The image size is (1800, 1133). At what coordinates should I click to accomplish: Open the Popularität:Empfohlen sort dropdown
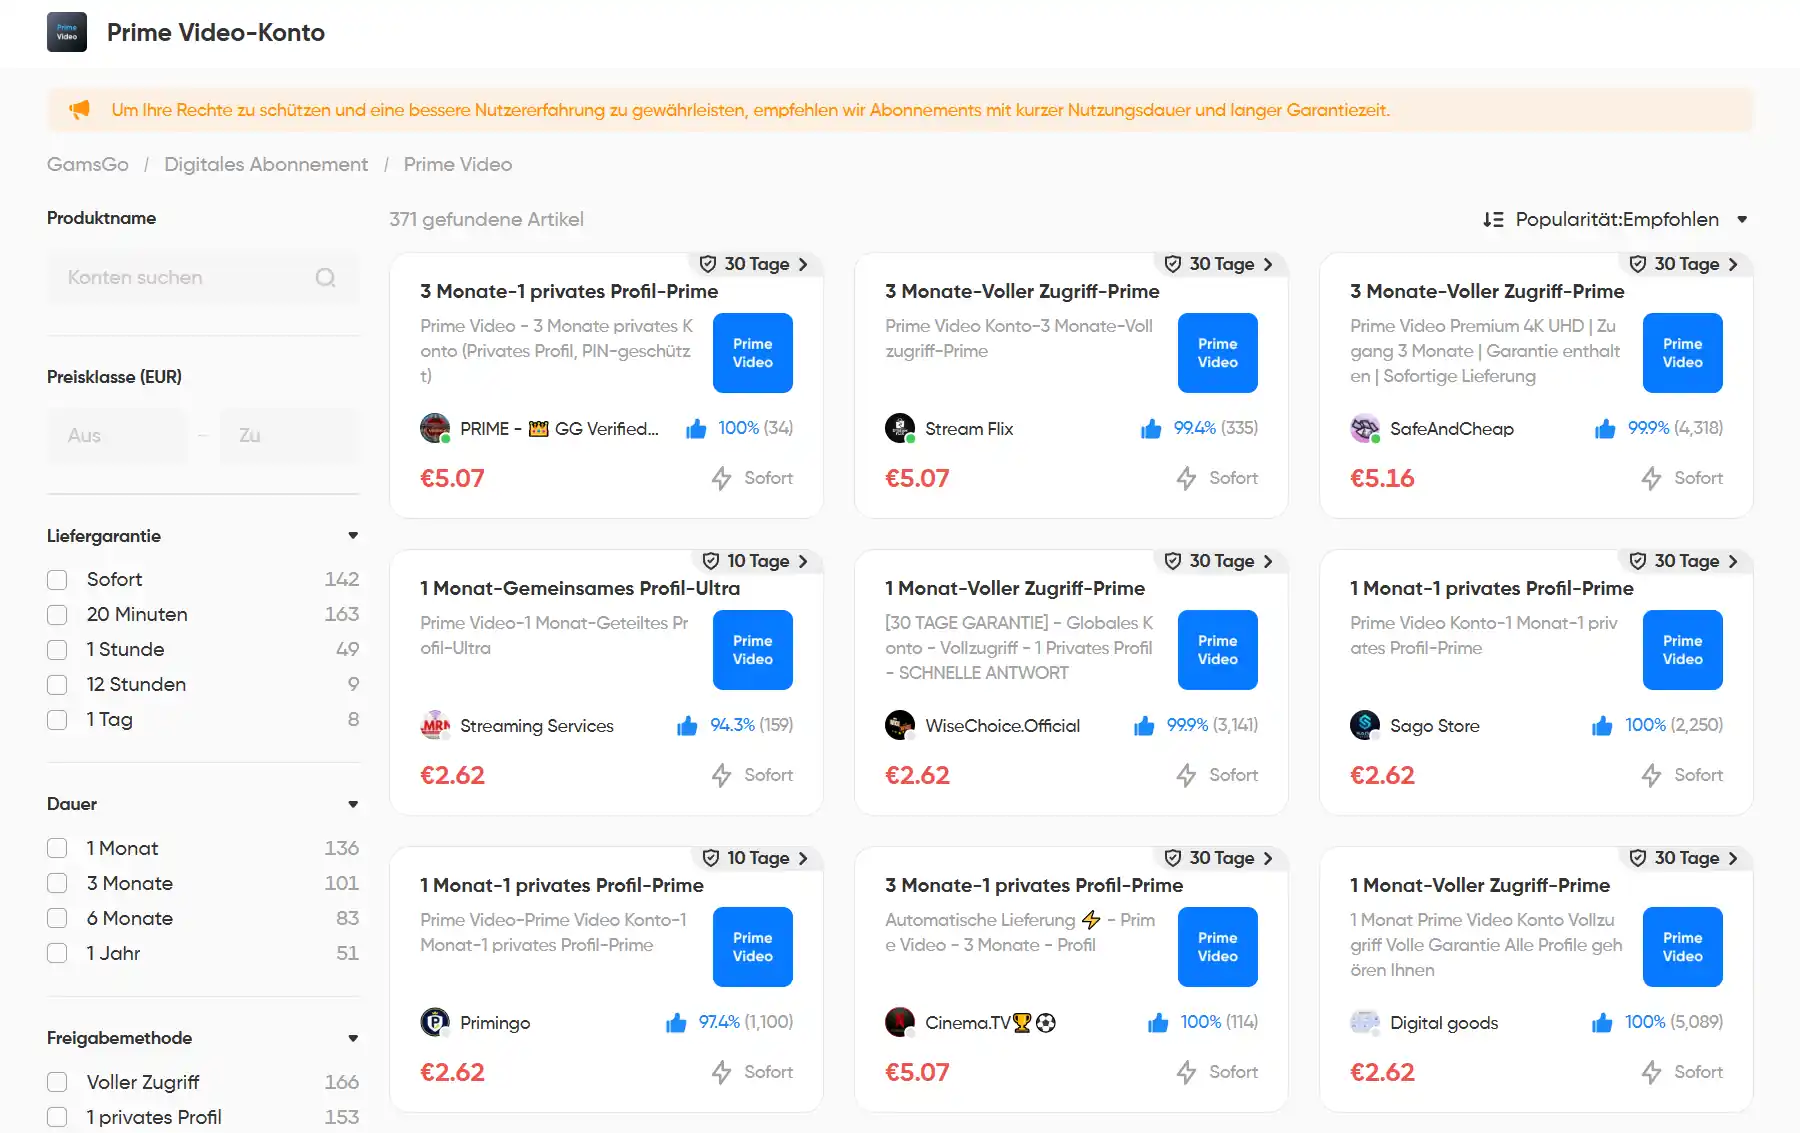point(1615,219)
